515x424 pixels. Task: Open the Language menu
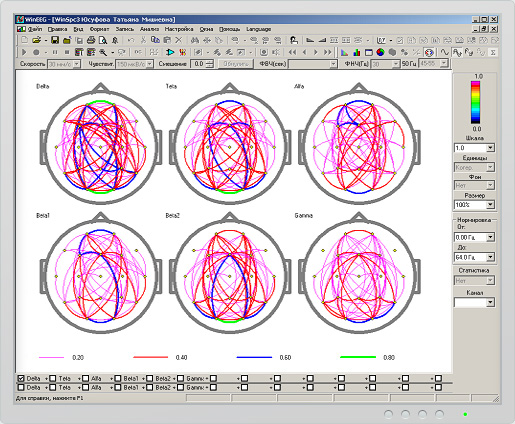point(258,29)
